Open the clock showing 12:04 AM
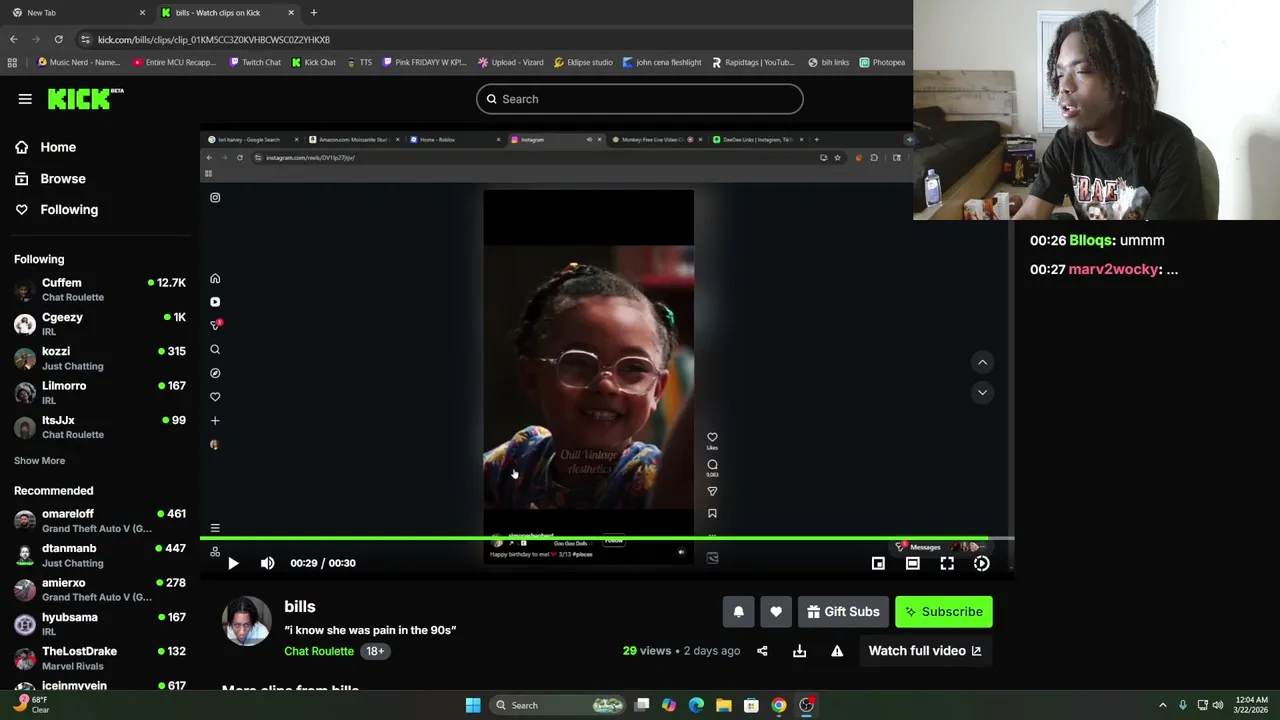Image resolution: width=1280 pixels, height=720 pixels. [1252, 705]
